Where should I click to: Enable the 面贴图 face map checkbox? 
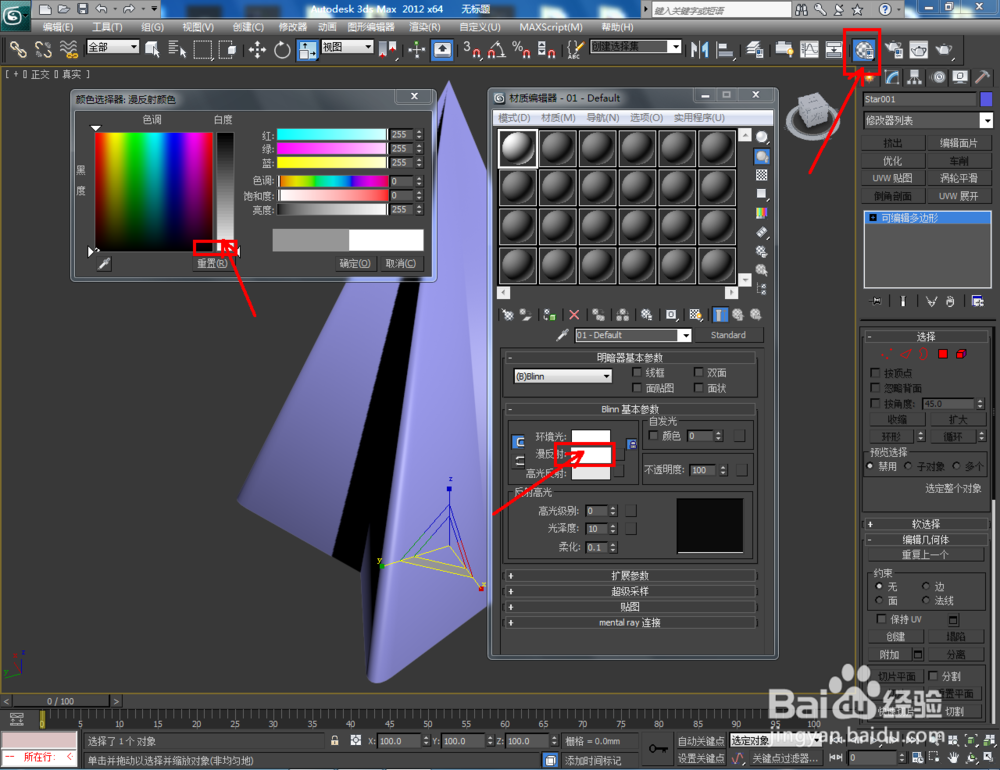pyautogui.click(x=636, y=388)
